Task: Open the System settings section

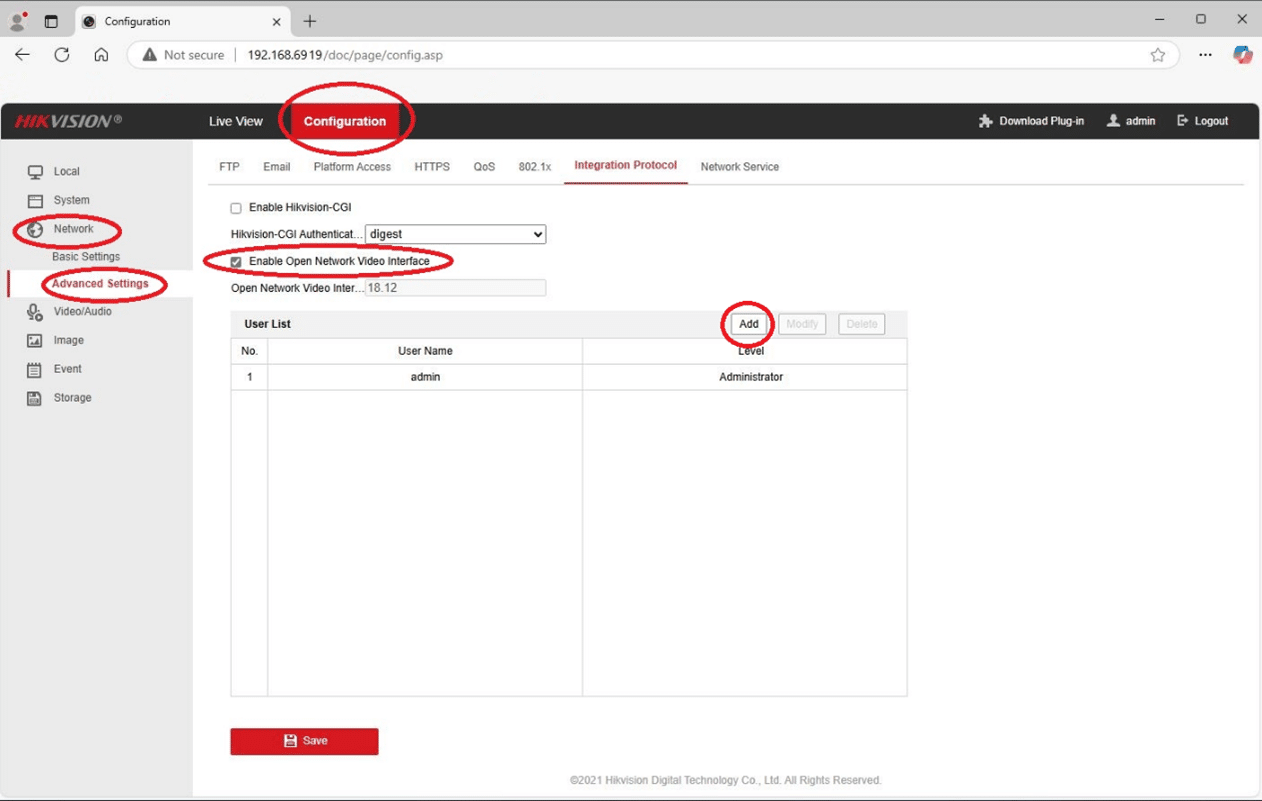Action: [72, 201]
